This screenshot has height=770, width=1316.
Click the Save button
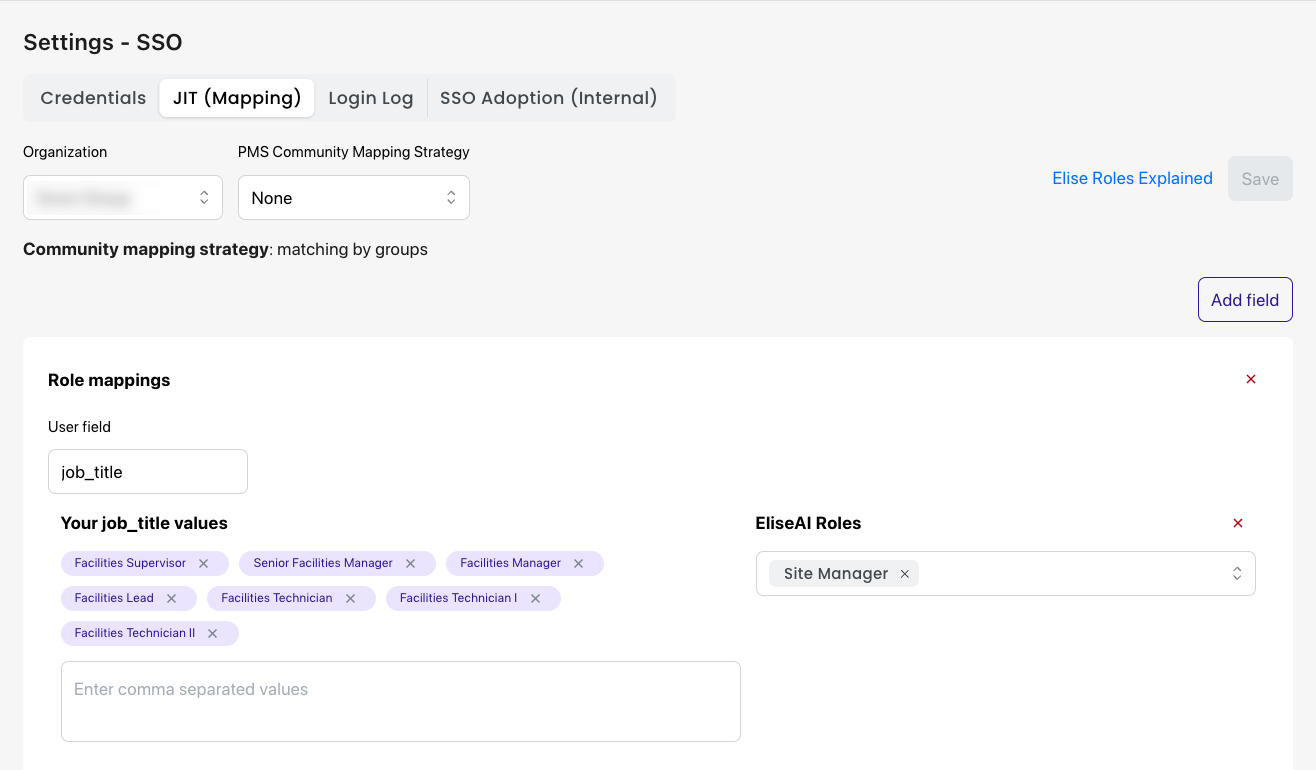click(x=1260, y=179)
